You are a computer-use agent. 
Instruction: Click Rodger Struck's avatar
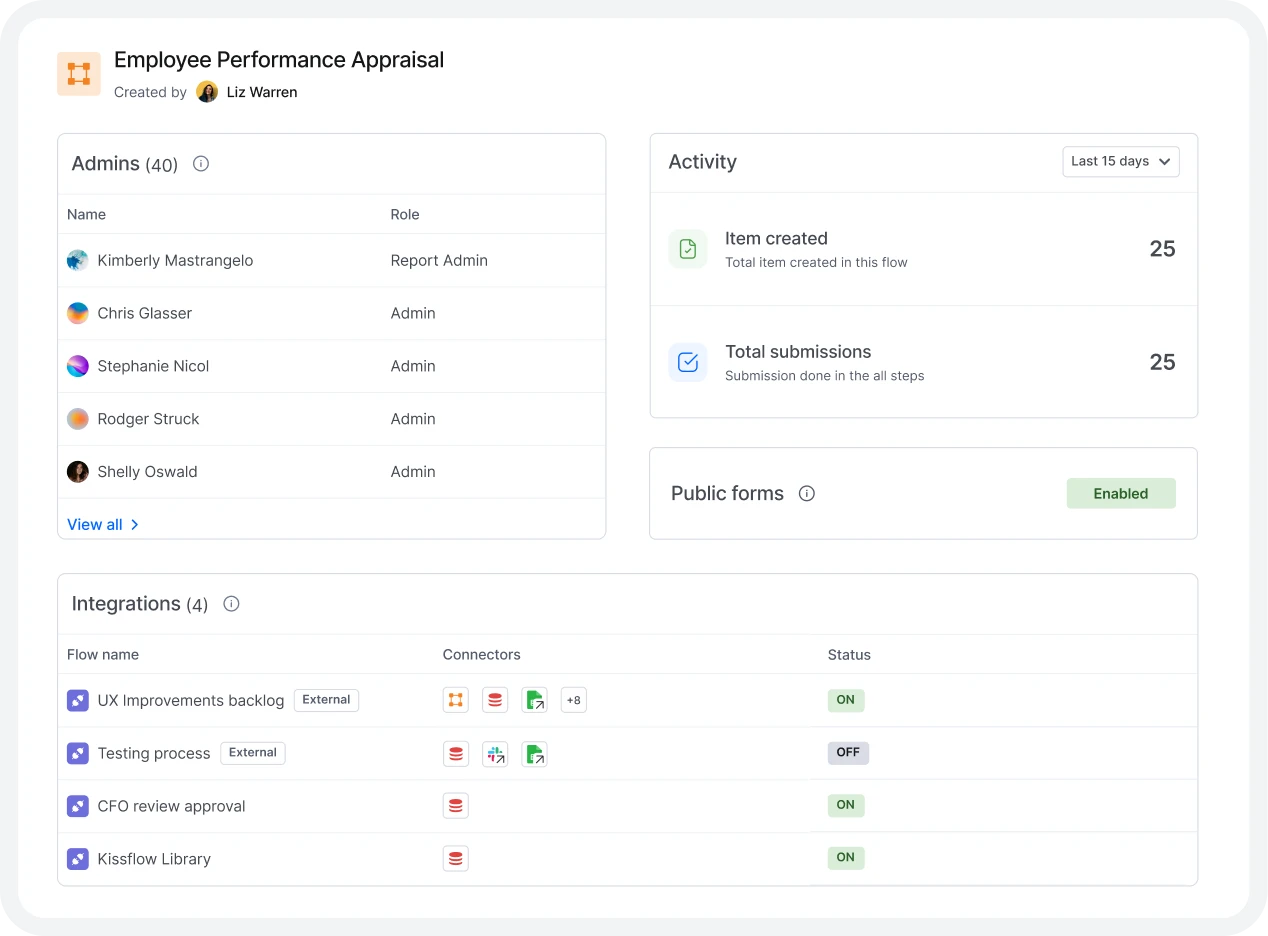[x=78, y=419]
